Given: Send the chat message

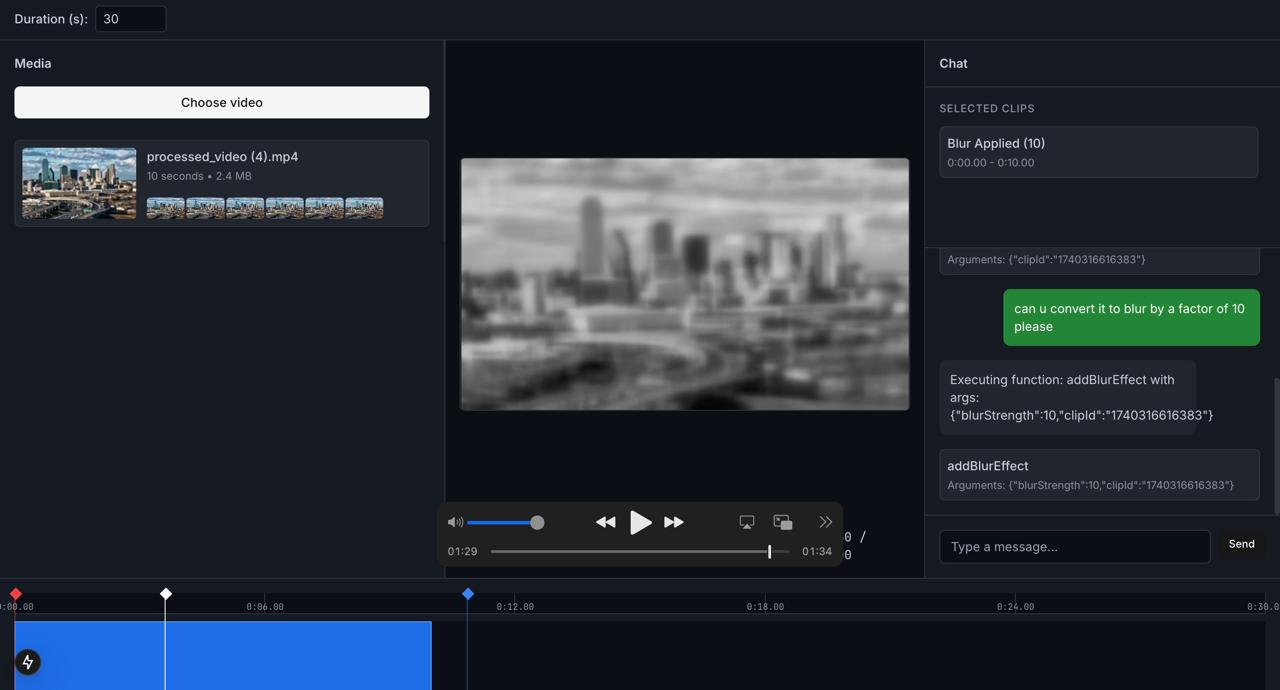Looking at the screenshot, I should (1241, 544).
